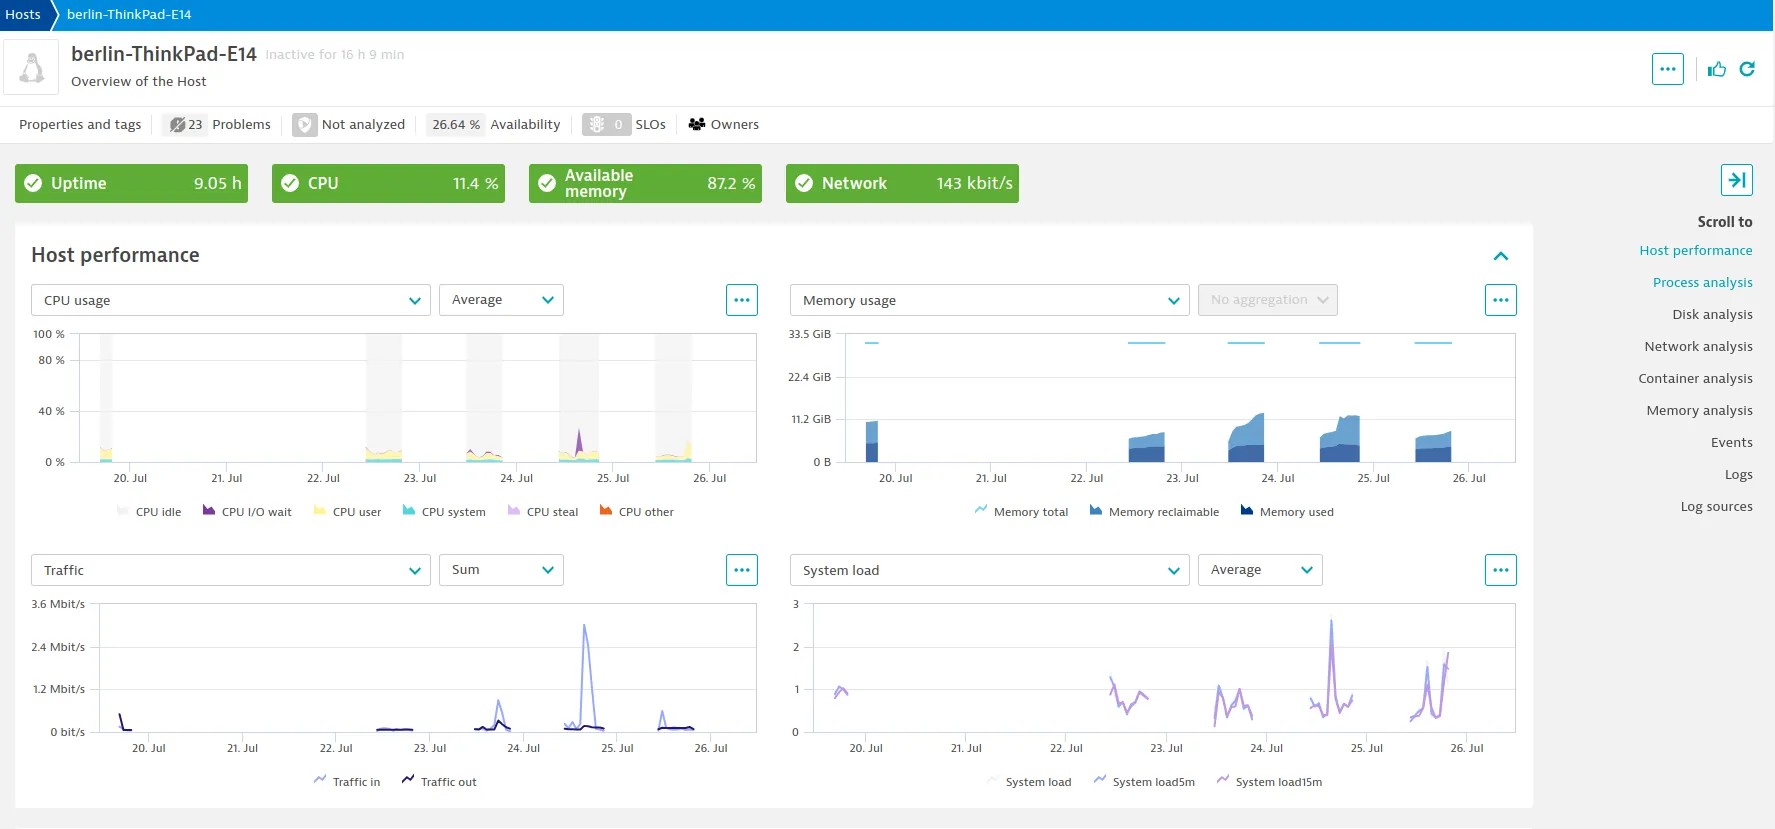Click the SLOs count icon
Viewport: 1775px width, 829px height.
(x=606, y=125)
